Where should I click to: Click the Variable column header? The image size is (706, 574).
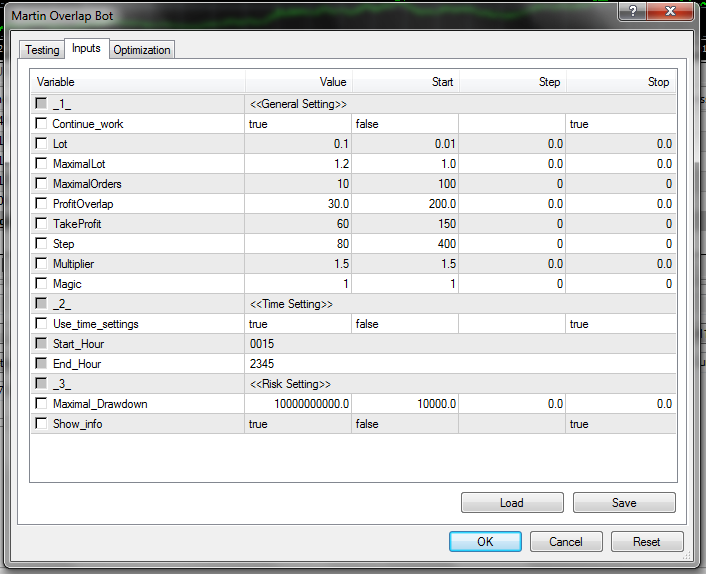point(138,81)
